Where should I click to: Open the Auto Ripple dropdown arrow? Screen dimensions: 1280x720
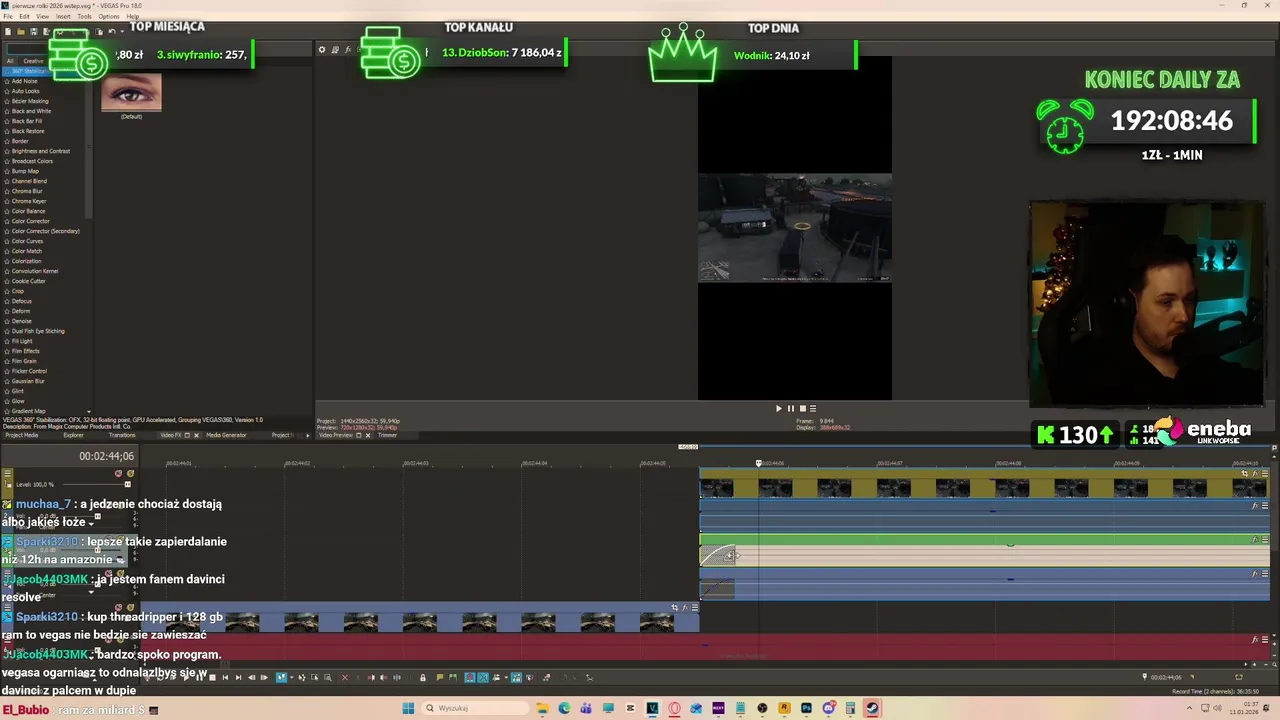pyautogui.click(x=506, y=677)
